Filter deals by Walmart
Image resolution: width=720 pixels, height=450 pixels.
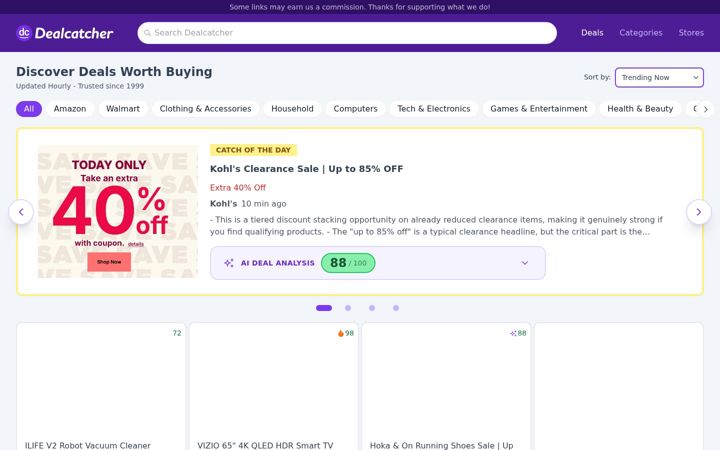(x=123, y=109)
